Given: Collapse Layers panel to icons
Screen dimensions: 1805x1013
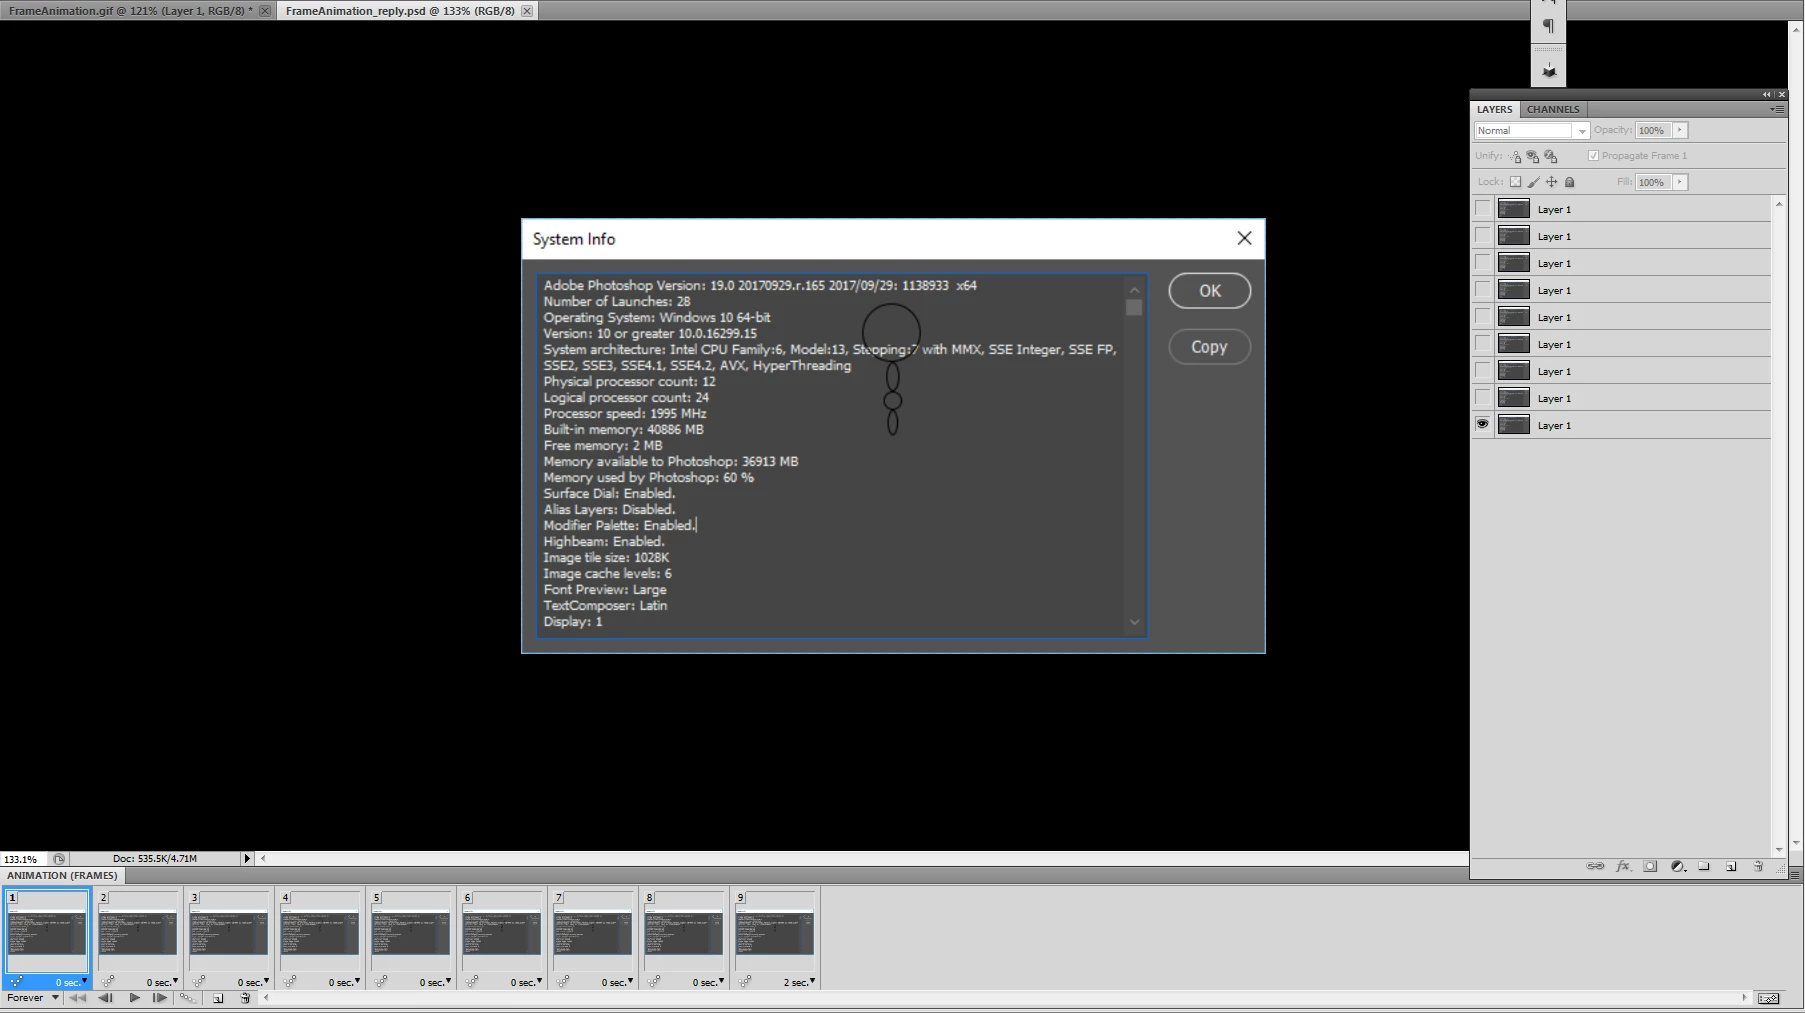Looking at the screenshot, I should [x=1766, y=94].
